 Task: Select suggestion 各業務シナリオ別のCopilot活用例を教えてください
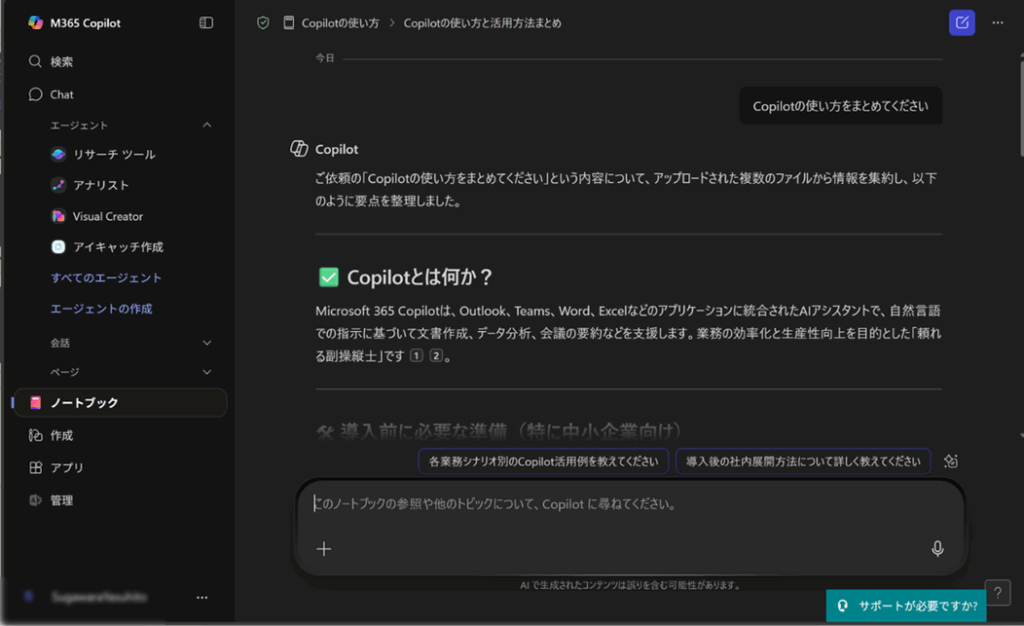543,462
